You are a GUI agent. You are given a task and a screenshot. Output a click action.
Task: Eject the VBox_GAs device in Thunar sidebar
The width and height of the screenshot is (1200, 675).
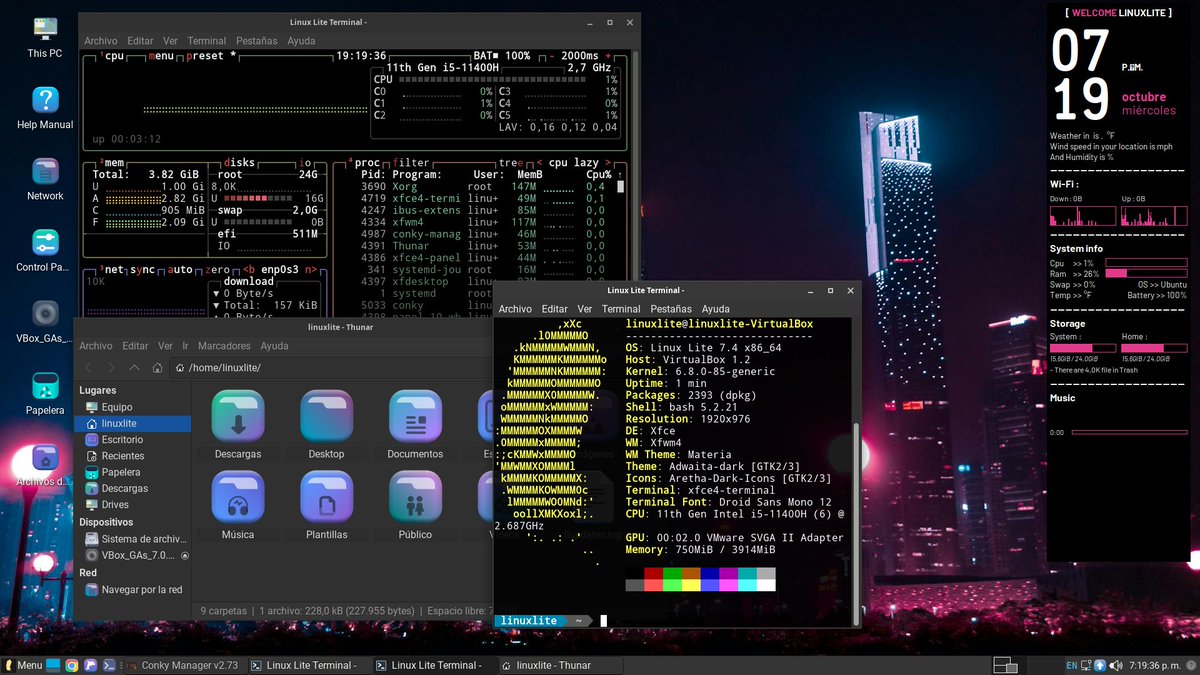(x=184, y=555)
